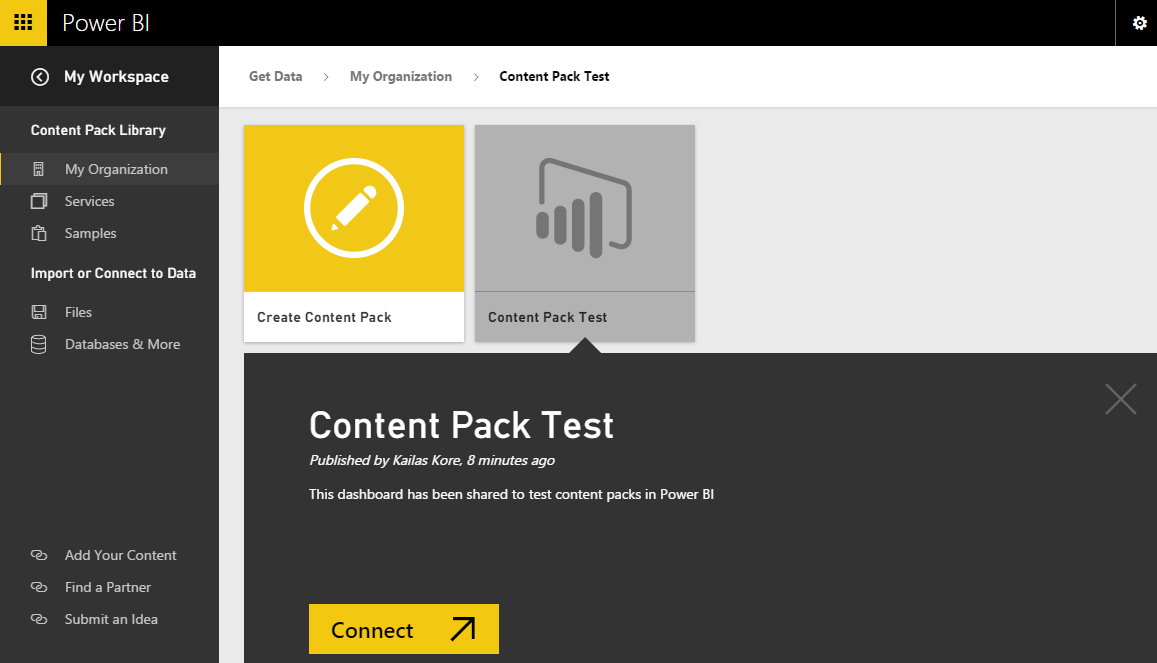The height and width of the screenshot is (663, 1157).
Task: Click the Content Pack Test tile label
Action: tap(548, 317)
